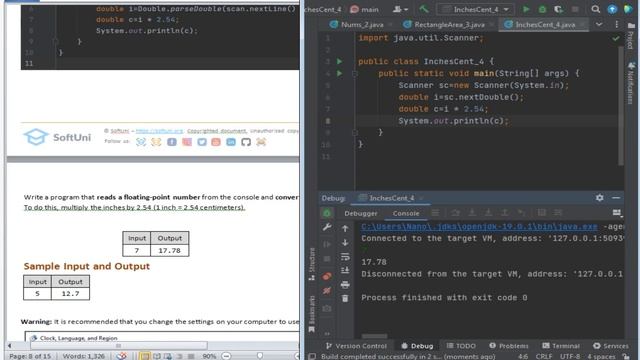Open the editor tabs three-dot options menu
This screenshot has height=360, width=640.
click(616, 24)
